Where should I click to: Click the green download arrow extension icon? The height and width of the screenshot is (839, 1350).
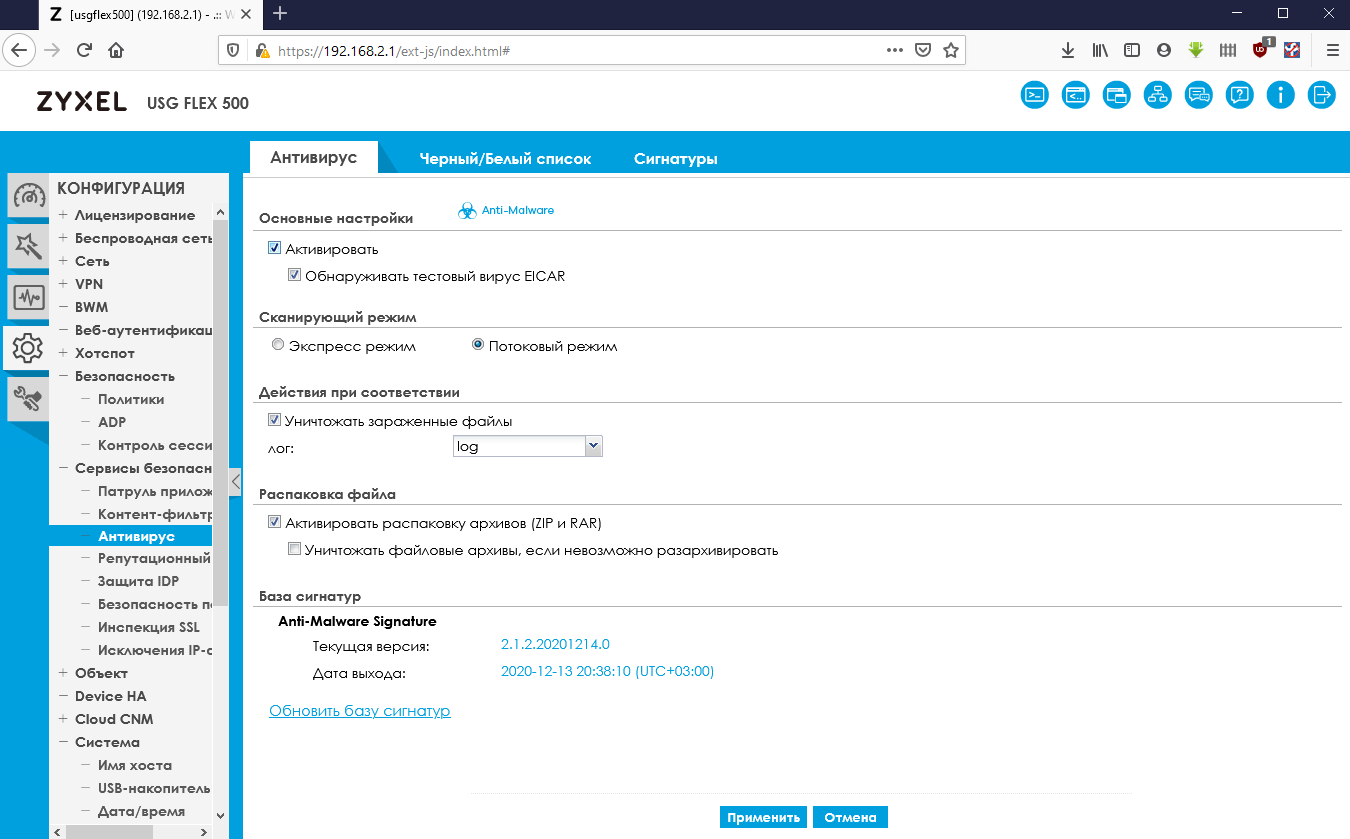coord(1195,50)
